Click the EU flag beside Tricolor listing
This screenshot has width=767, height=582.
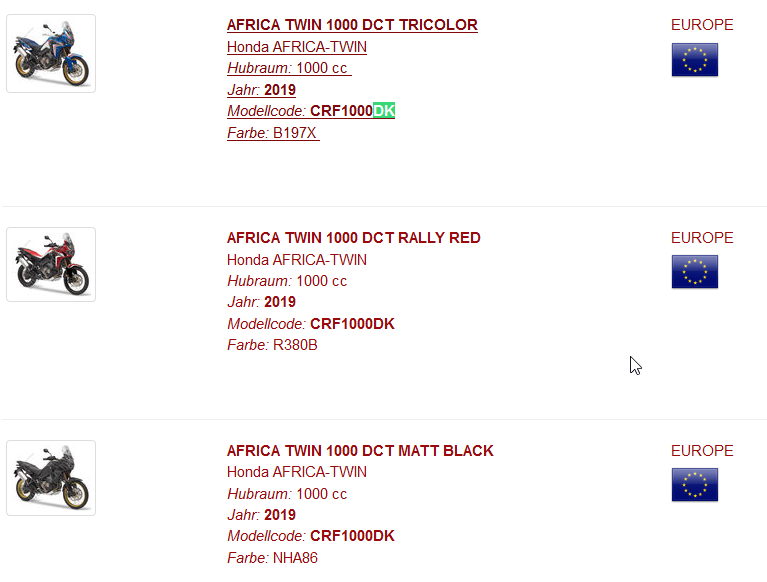[x=694, y=60]
